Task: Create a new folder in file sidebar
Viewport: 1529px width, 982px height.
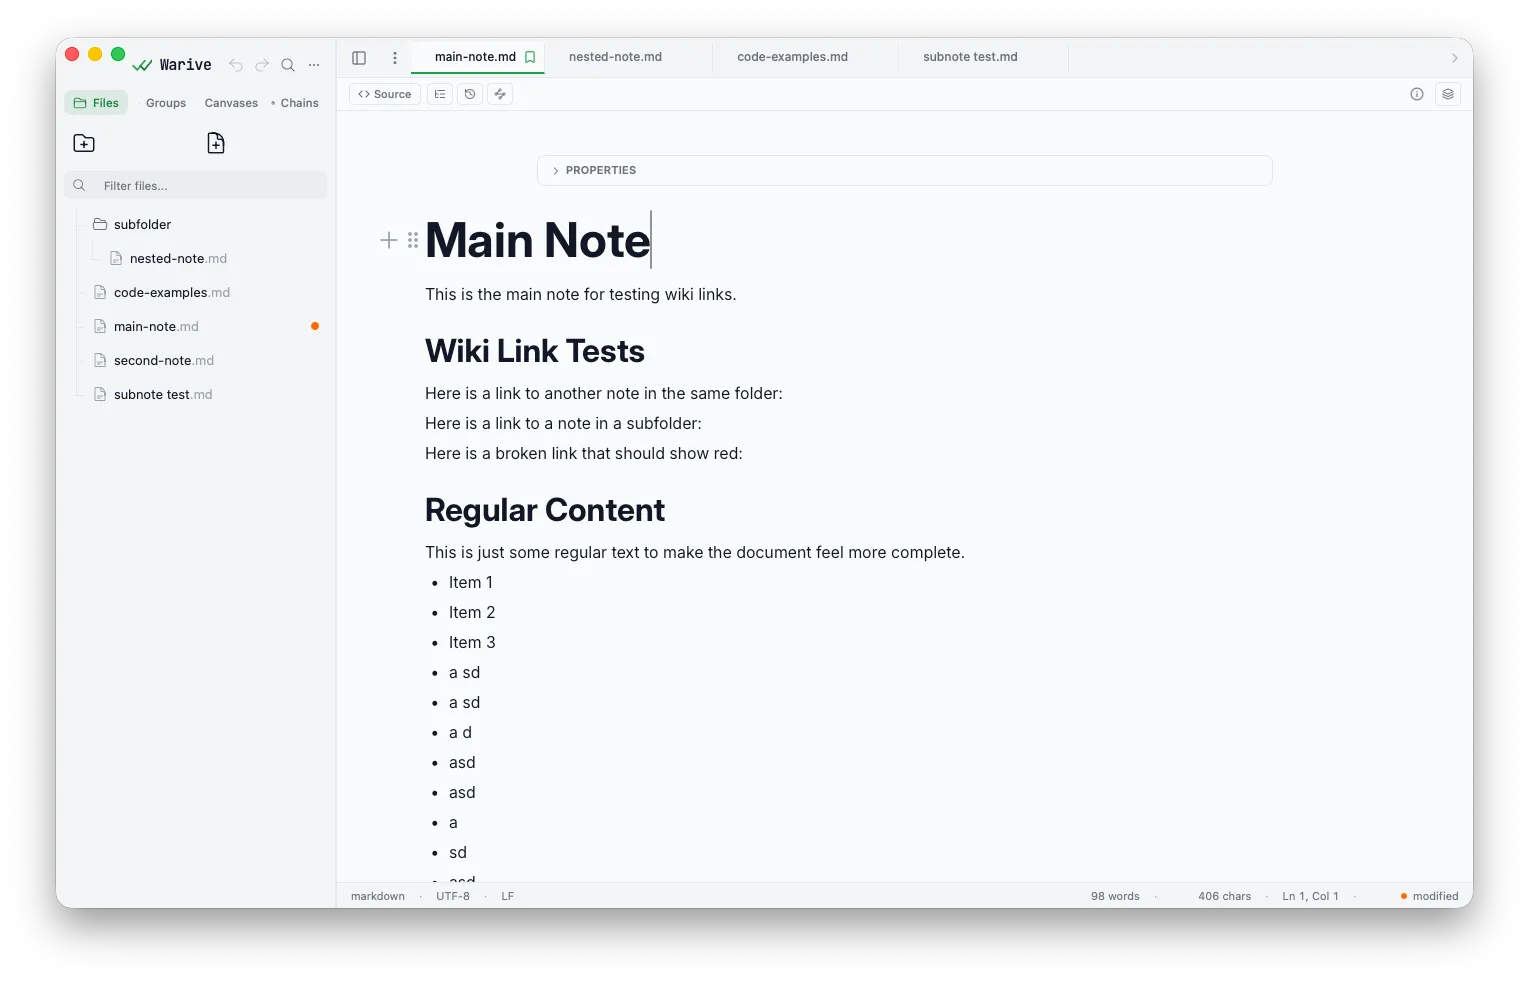Action: click(x=84, y=143)
